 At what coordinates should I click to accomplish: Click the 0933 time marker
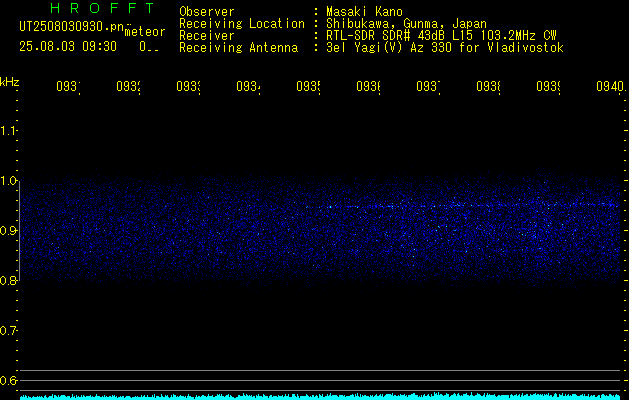point(188,86)
